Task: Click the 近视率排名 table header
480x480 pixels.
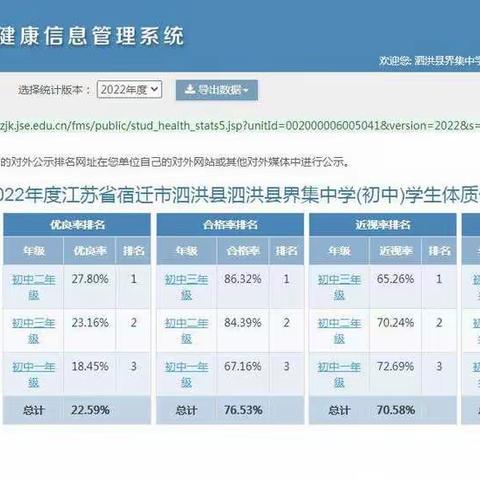Action: click(383, 225)
